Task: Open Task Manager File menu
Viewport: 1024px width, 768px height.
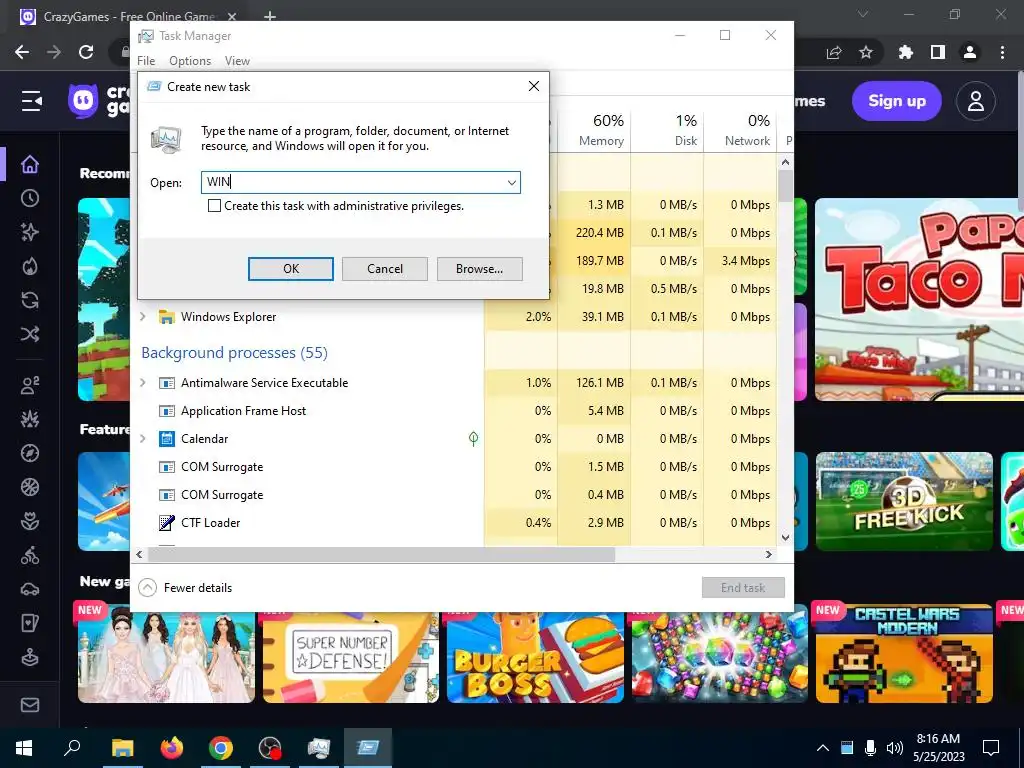Action: 146,61
